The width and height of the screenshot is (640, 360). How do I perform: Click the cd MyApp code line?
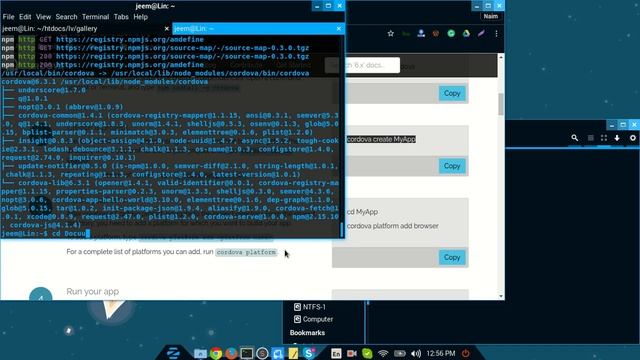[x=362, y=212]
